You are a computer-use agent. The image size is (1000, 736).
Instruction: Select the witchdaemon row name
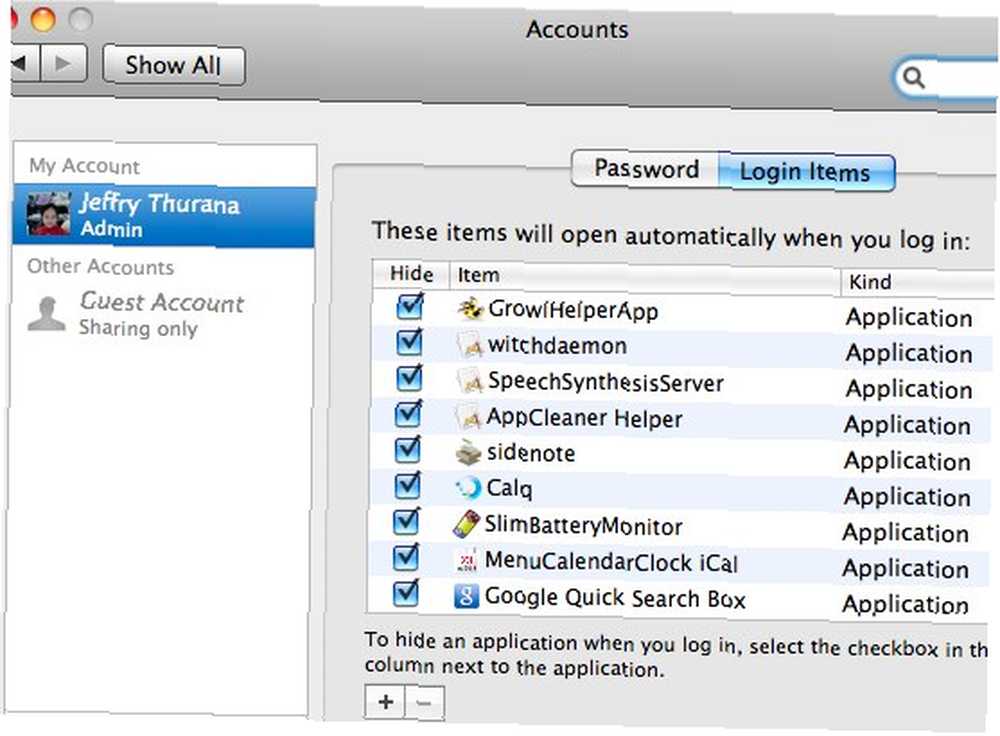point(557,346)
